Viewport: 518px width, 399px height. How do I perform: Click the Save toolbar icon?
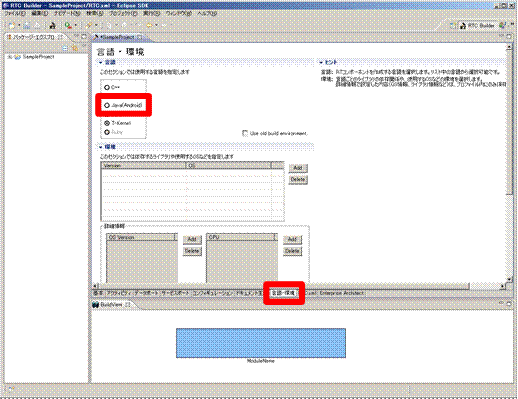tap(27, 25)
